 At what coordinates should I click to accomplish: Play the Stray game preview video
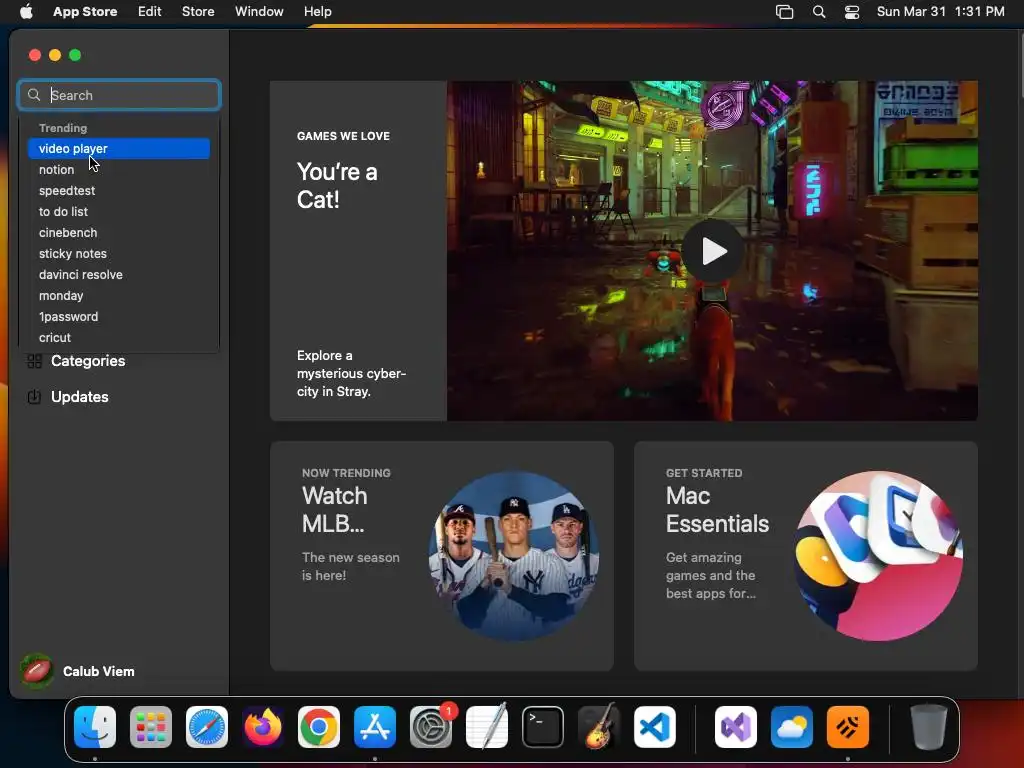(x=712, y=251)
